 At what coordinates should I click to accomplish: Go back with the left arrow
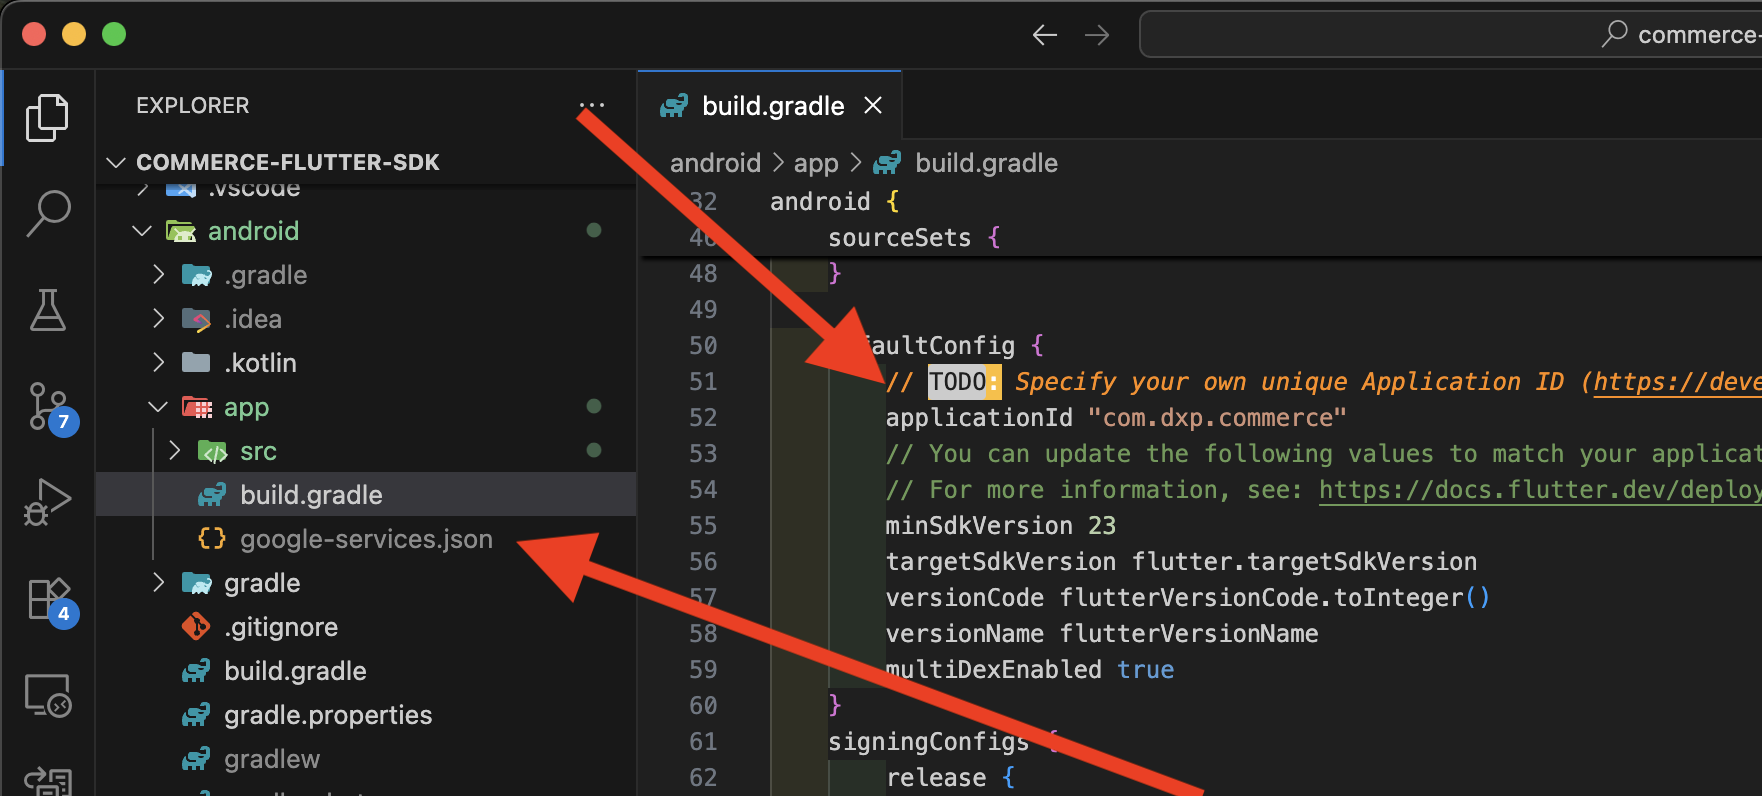click(1045, 35)
